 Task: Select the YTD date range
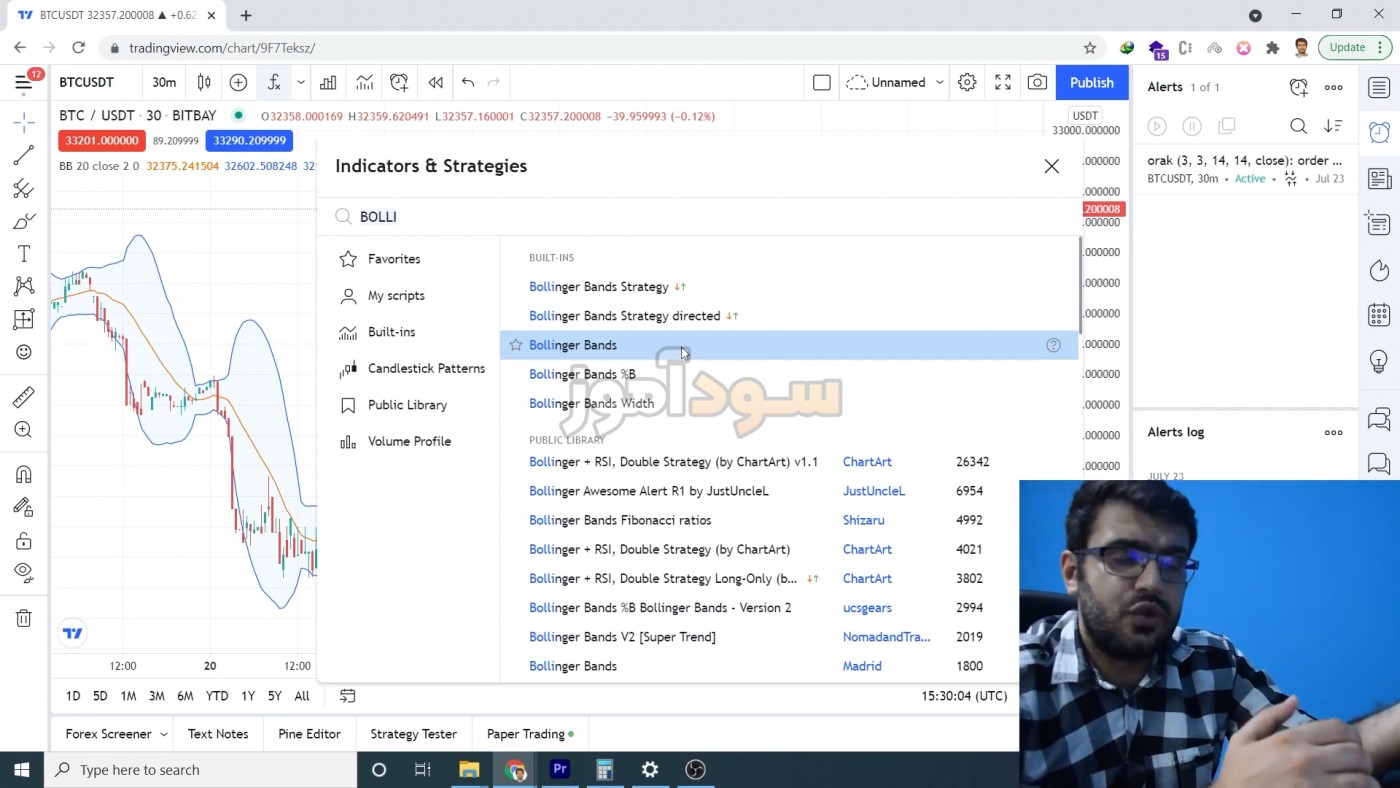[x=217, y=696]
